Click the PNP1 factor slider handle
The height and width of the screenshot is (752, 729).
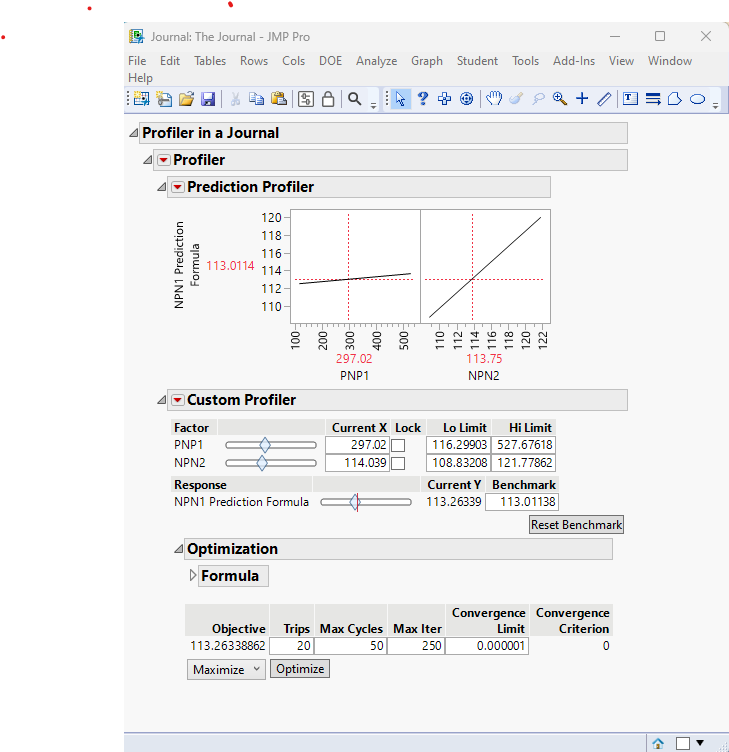point(265,445)
